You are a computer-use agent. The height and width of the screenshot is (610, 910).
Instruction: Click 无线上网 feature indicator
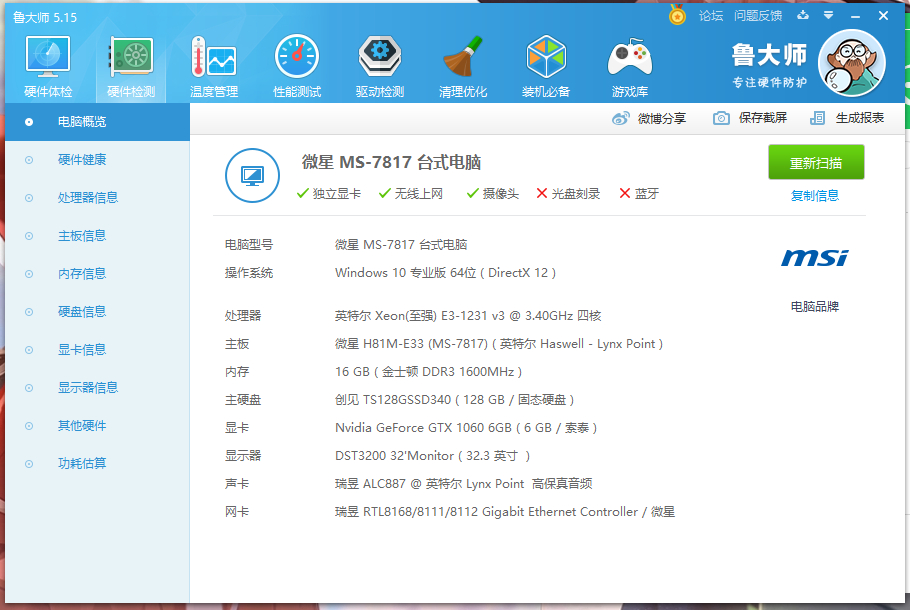[x=411, y=194]
